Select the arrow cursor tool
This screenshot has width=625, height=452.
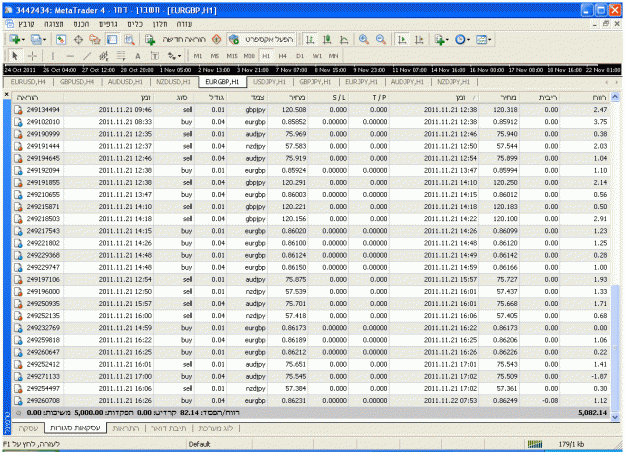pyautogui.click(x=15, y=56)
